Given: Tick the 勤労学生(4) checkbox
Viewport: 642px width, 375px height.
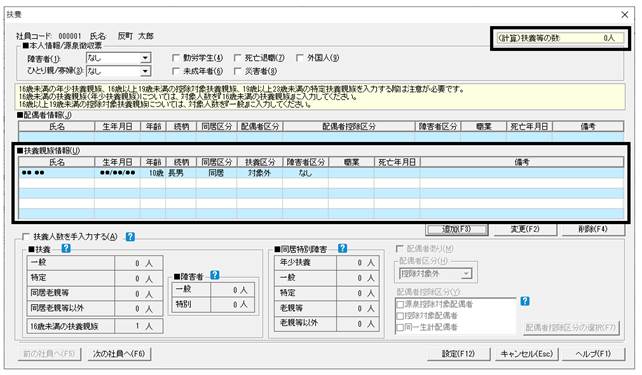Looking at the screenshot, I should 176,58.
